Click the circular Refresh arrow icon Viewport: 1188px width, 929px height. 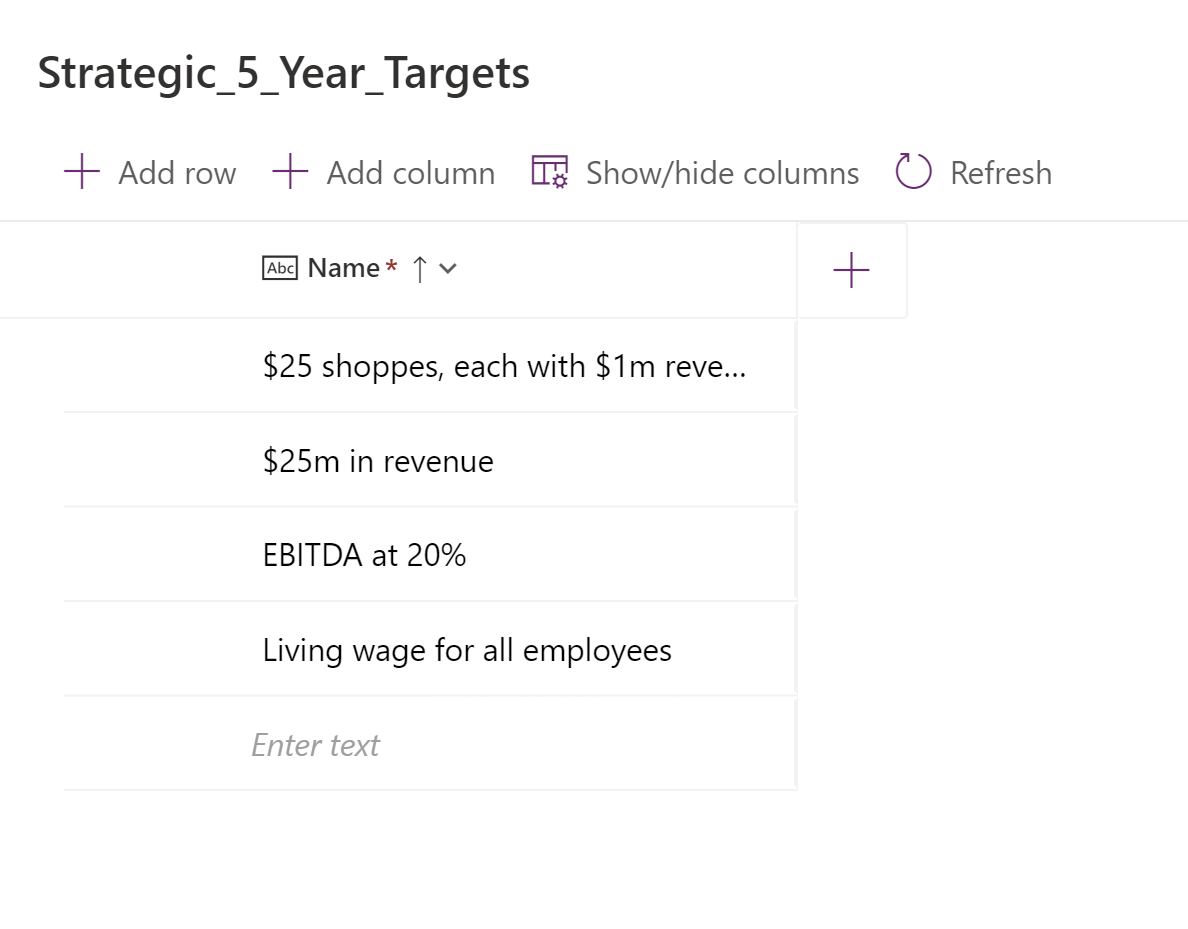(x=913, y=172)
